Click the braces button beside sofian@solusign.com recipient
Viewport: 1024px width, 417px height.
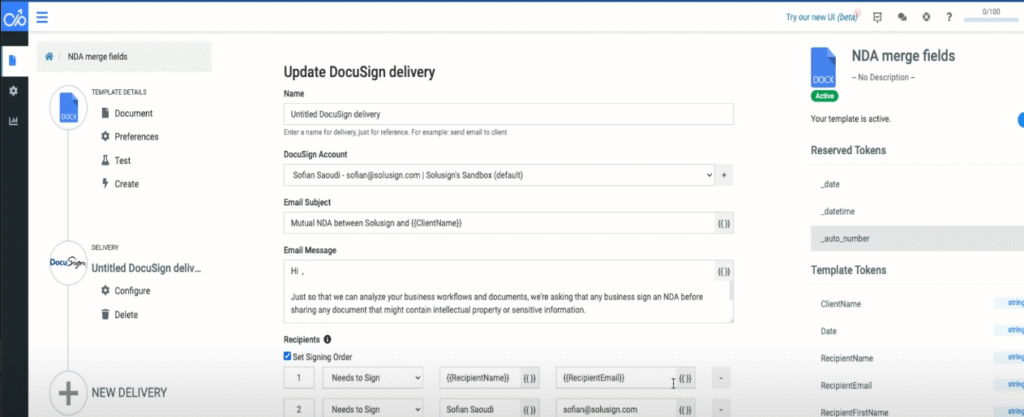tap(685, 409)
